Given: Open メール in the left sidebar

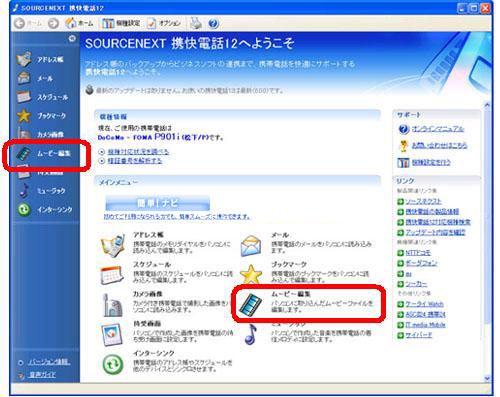Looking at the screenshot, I should (35, 78).
